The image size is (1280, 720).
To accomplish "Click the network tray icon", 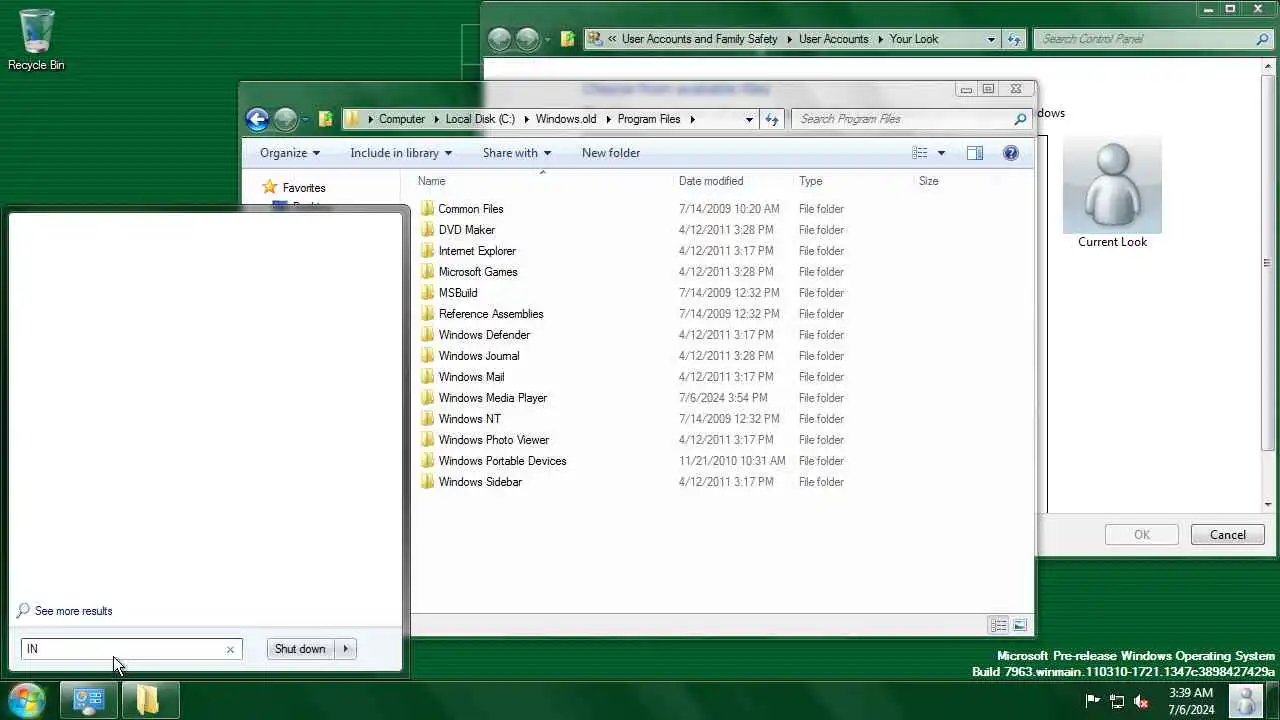I will click(x=1118, y=701).
